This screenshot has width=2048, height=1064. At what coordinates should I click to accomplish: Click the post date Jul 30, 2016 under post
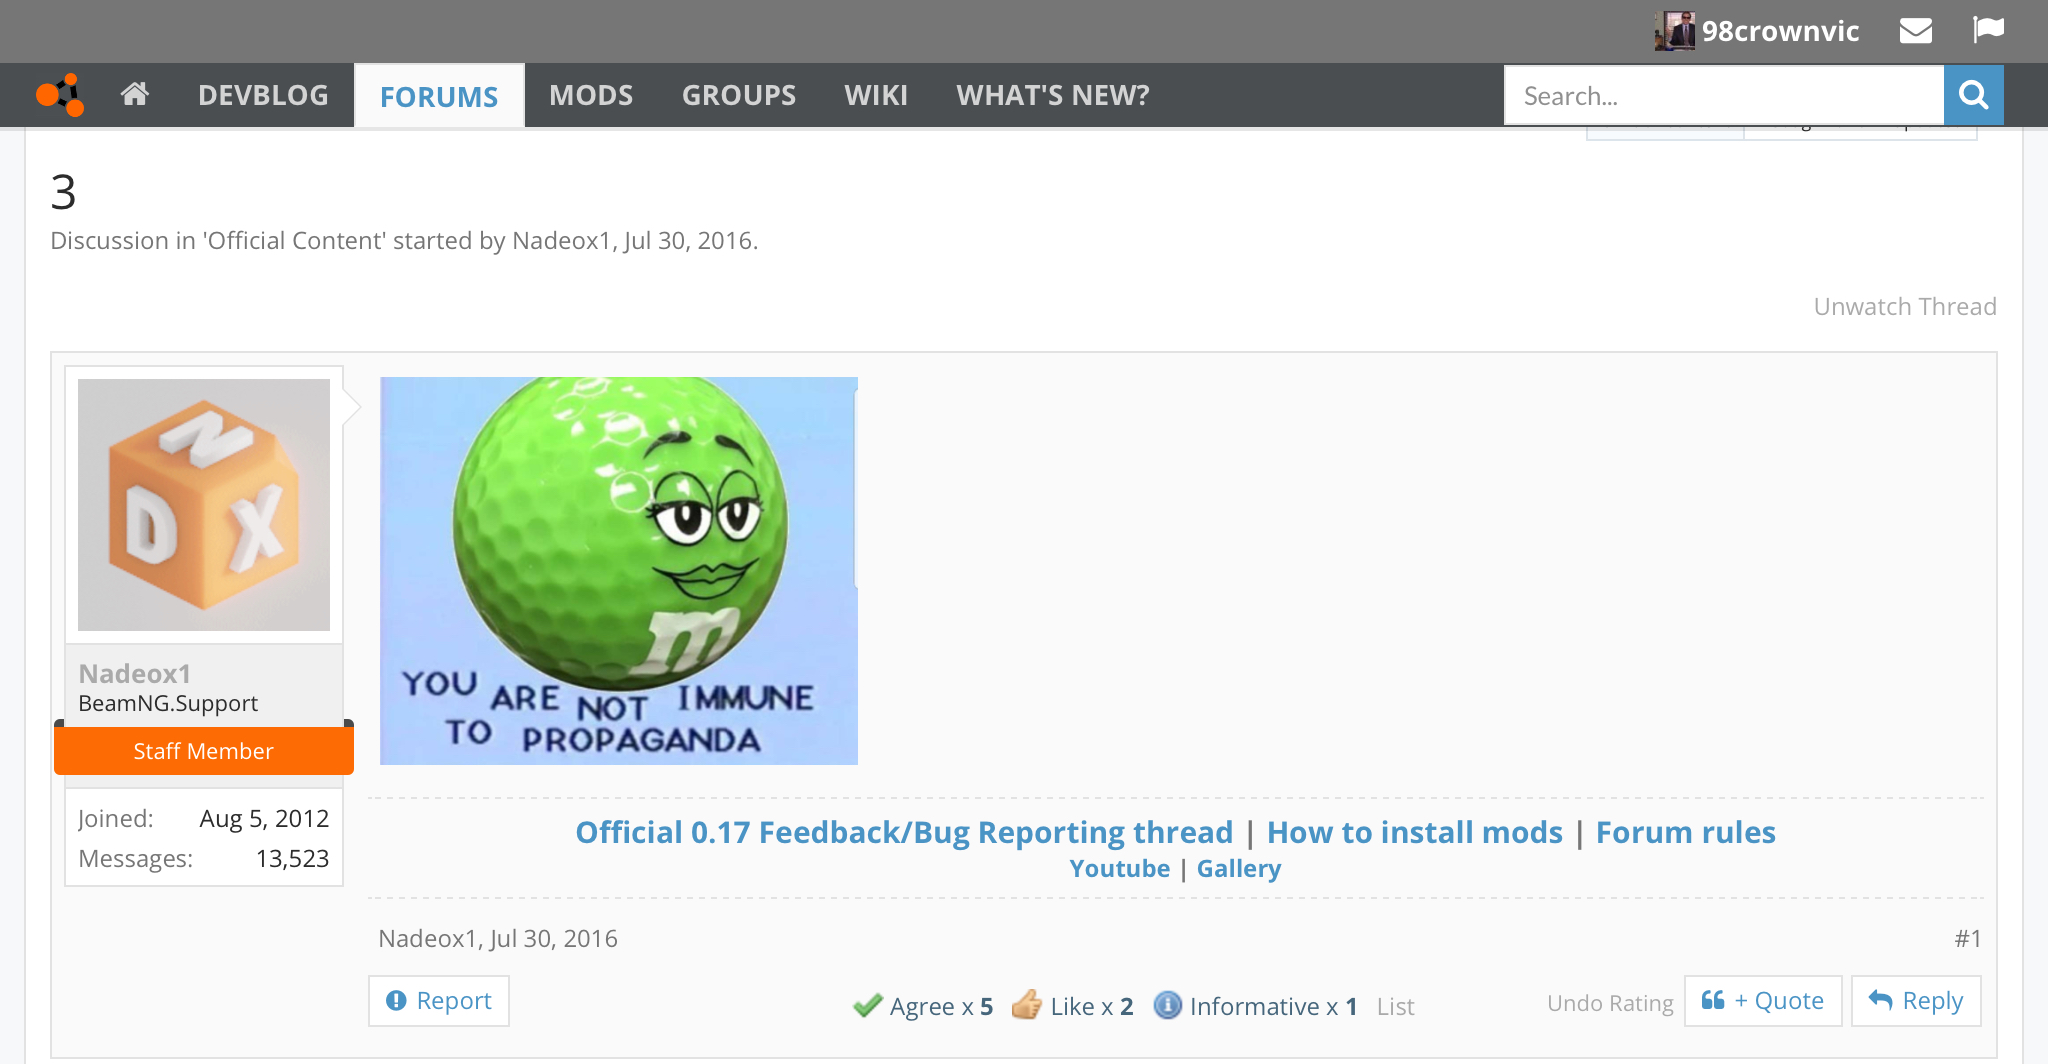point(553,938)
